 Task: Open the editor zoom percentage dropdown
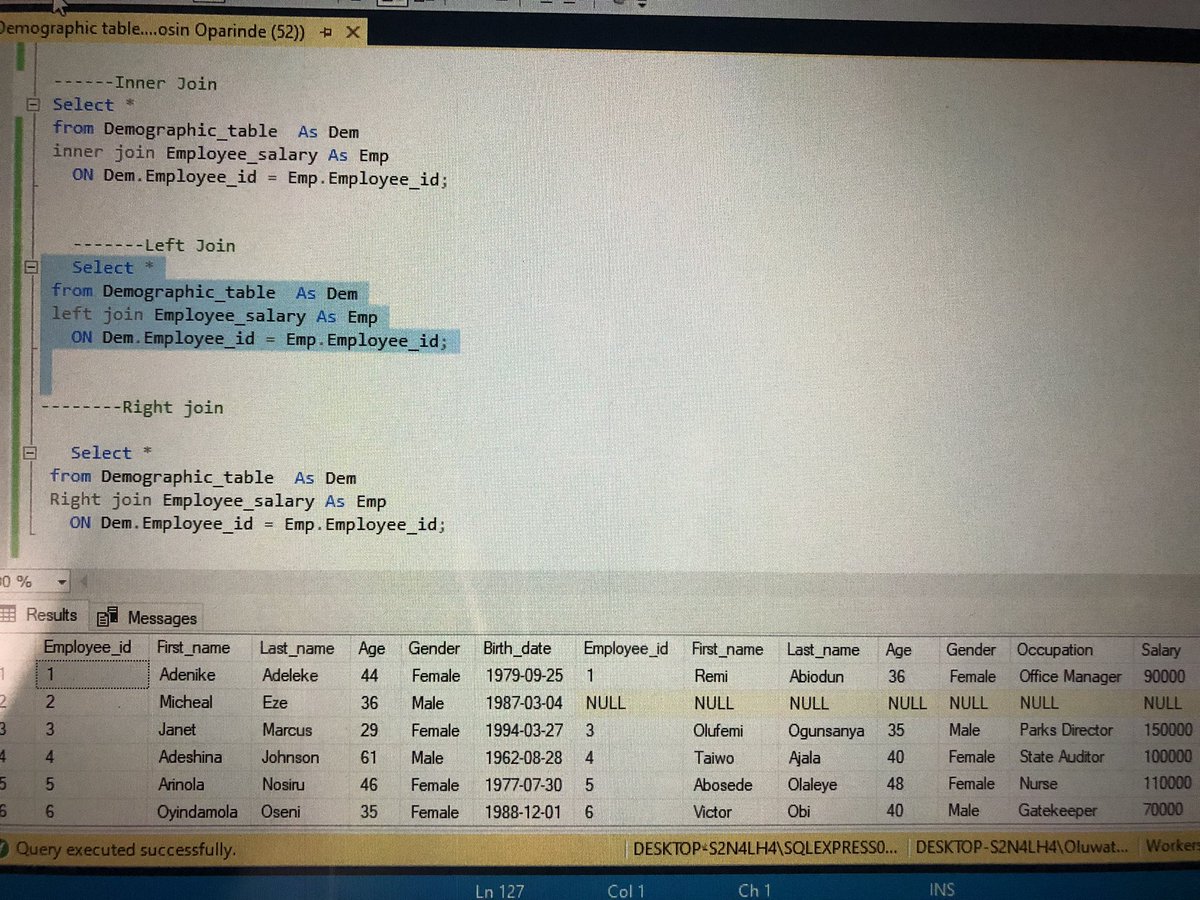click(x=62, y=581)
